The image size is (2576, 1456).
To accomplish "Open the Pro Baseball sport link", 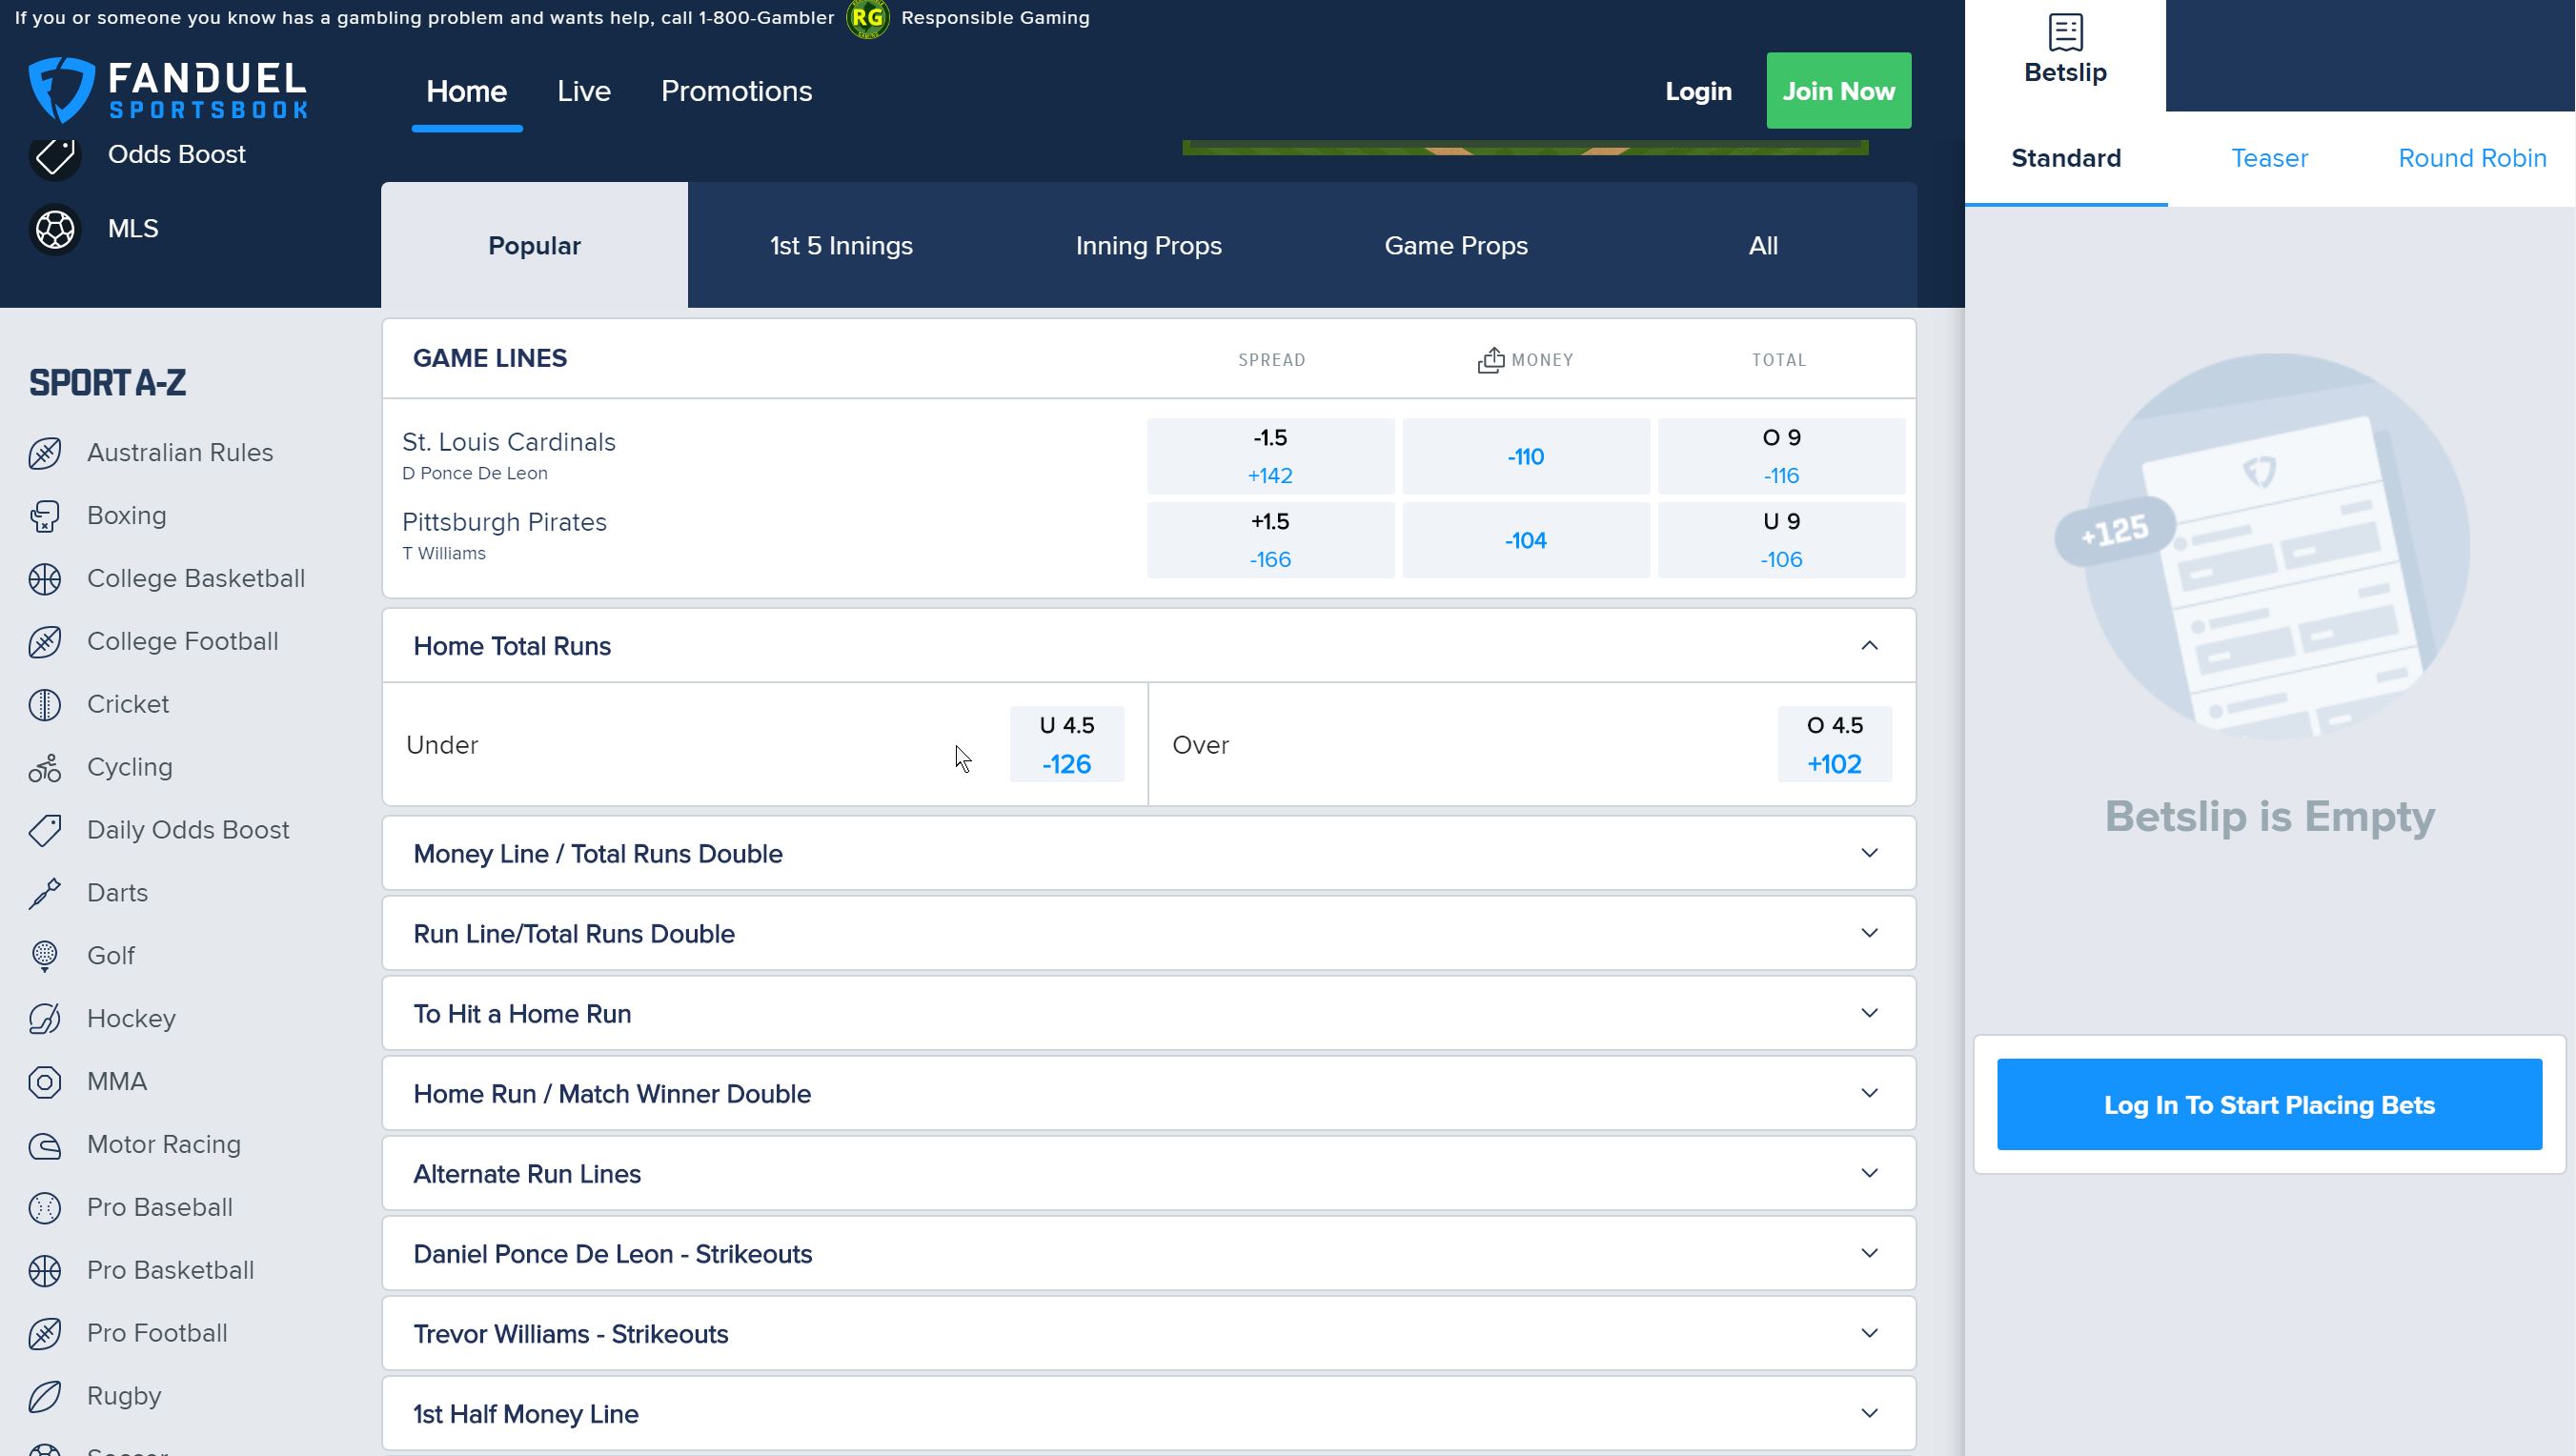I will coord(160,1207).
